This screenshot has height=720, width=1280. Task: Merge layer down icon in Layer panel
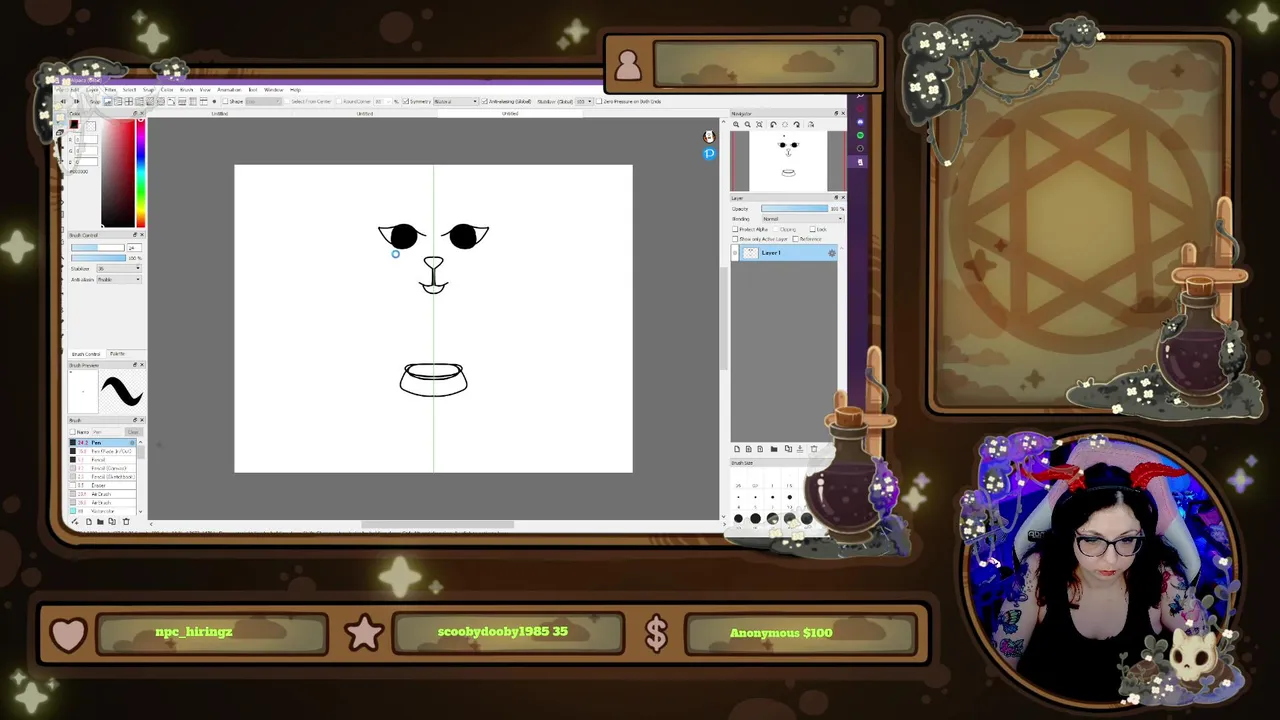pos(800,449)
